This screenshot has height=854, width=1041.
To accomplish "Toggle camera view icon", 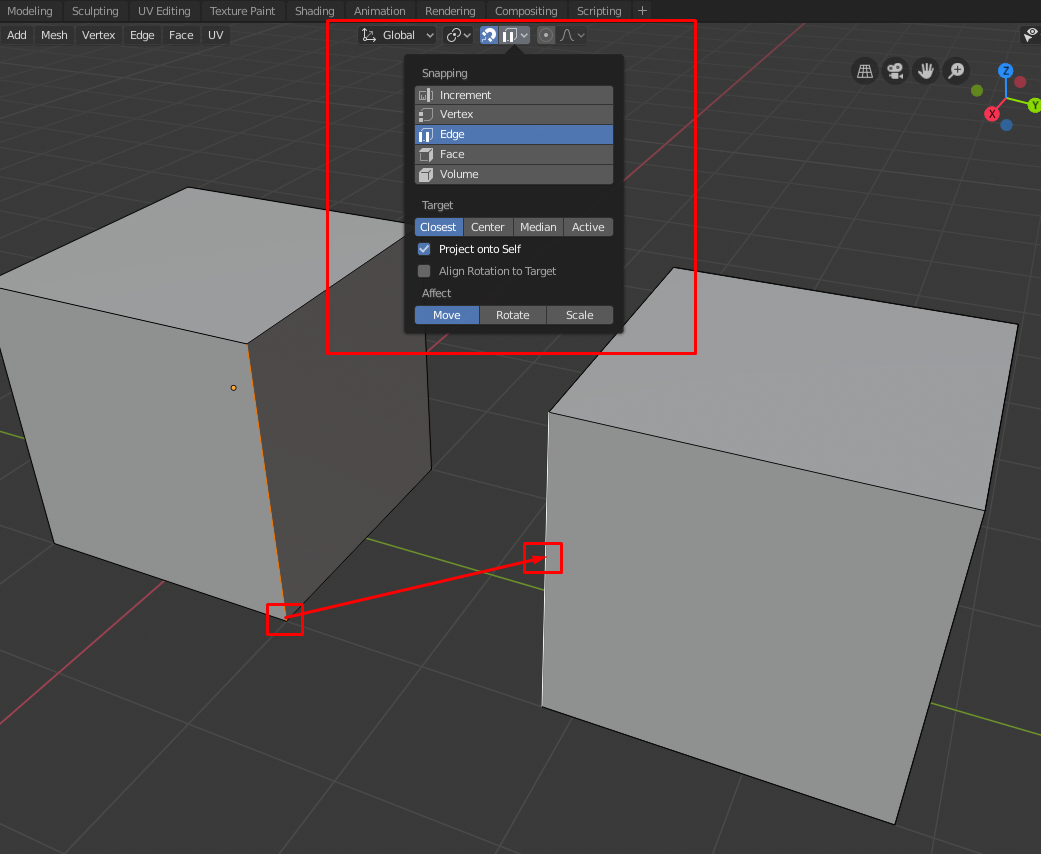I will 895,71.
